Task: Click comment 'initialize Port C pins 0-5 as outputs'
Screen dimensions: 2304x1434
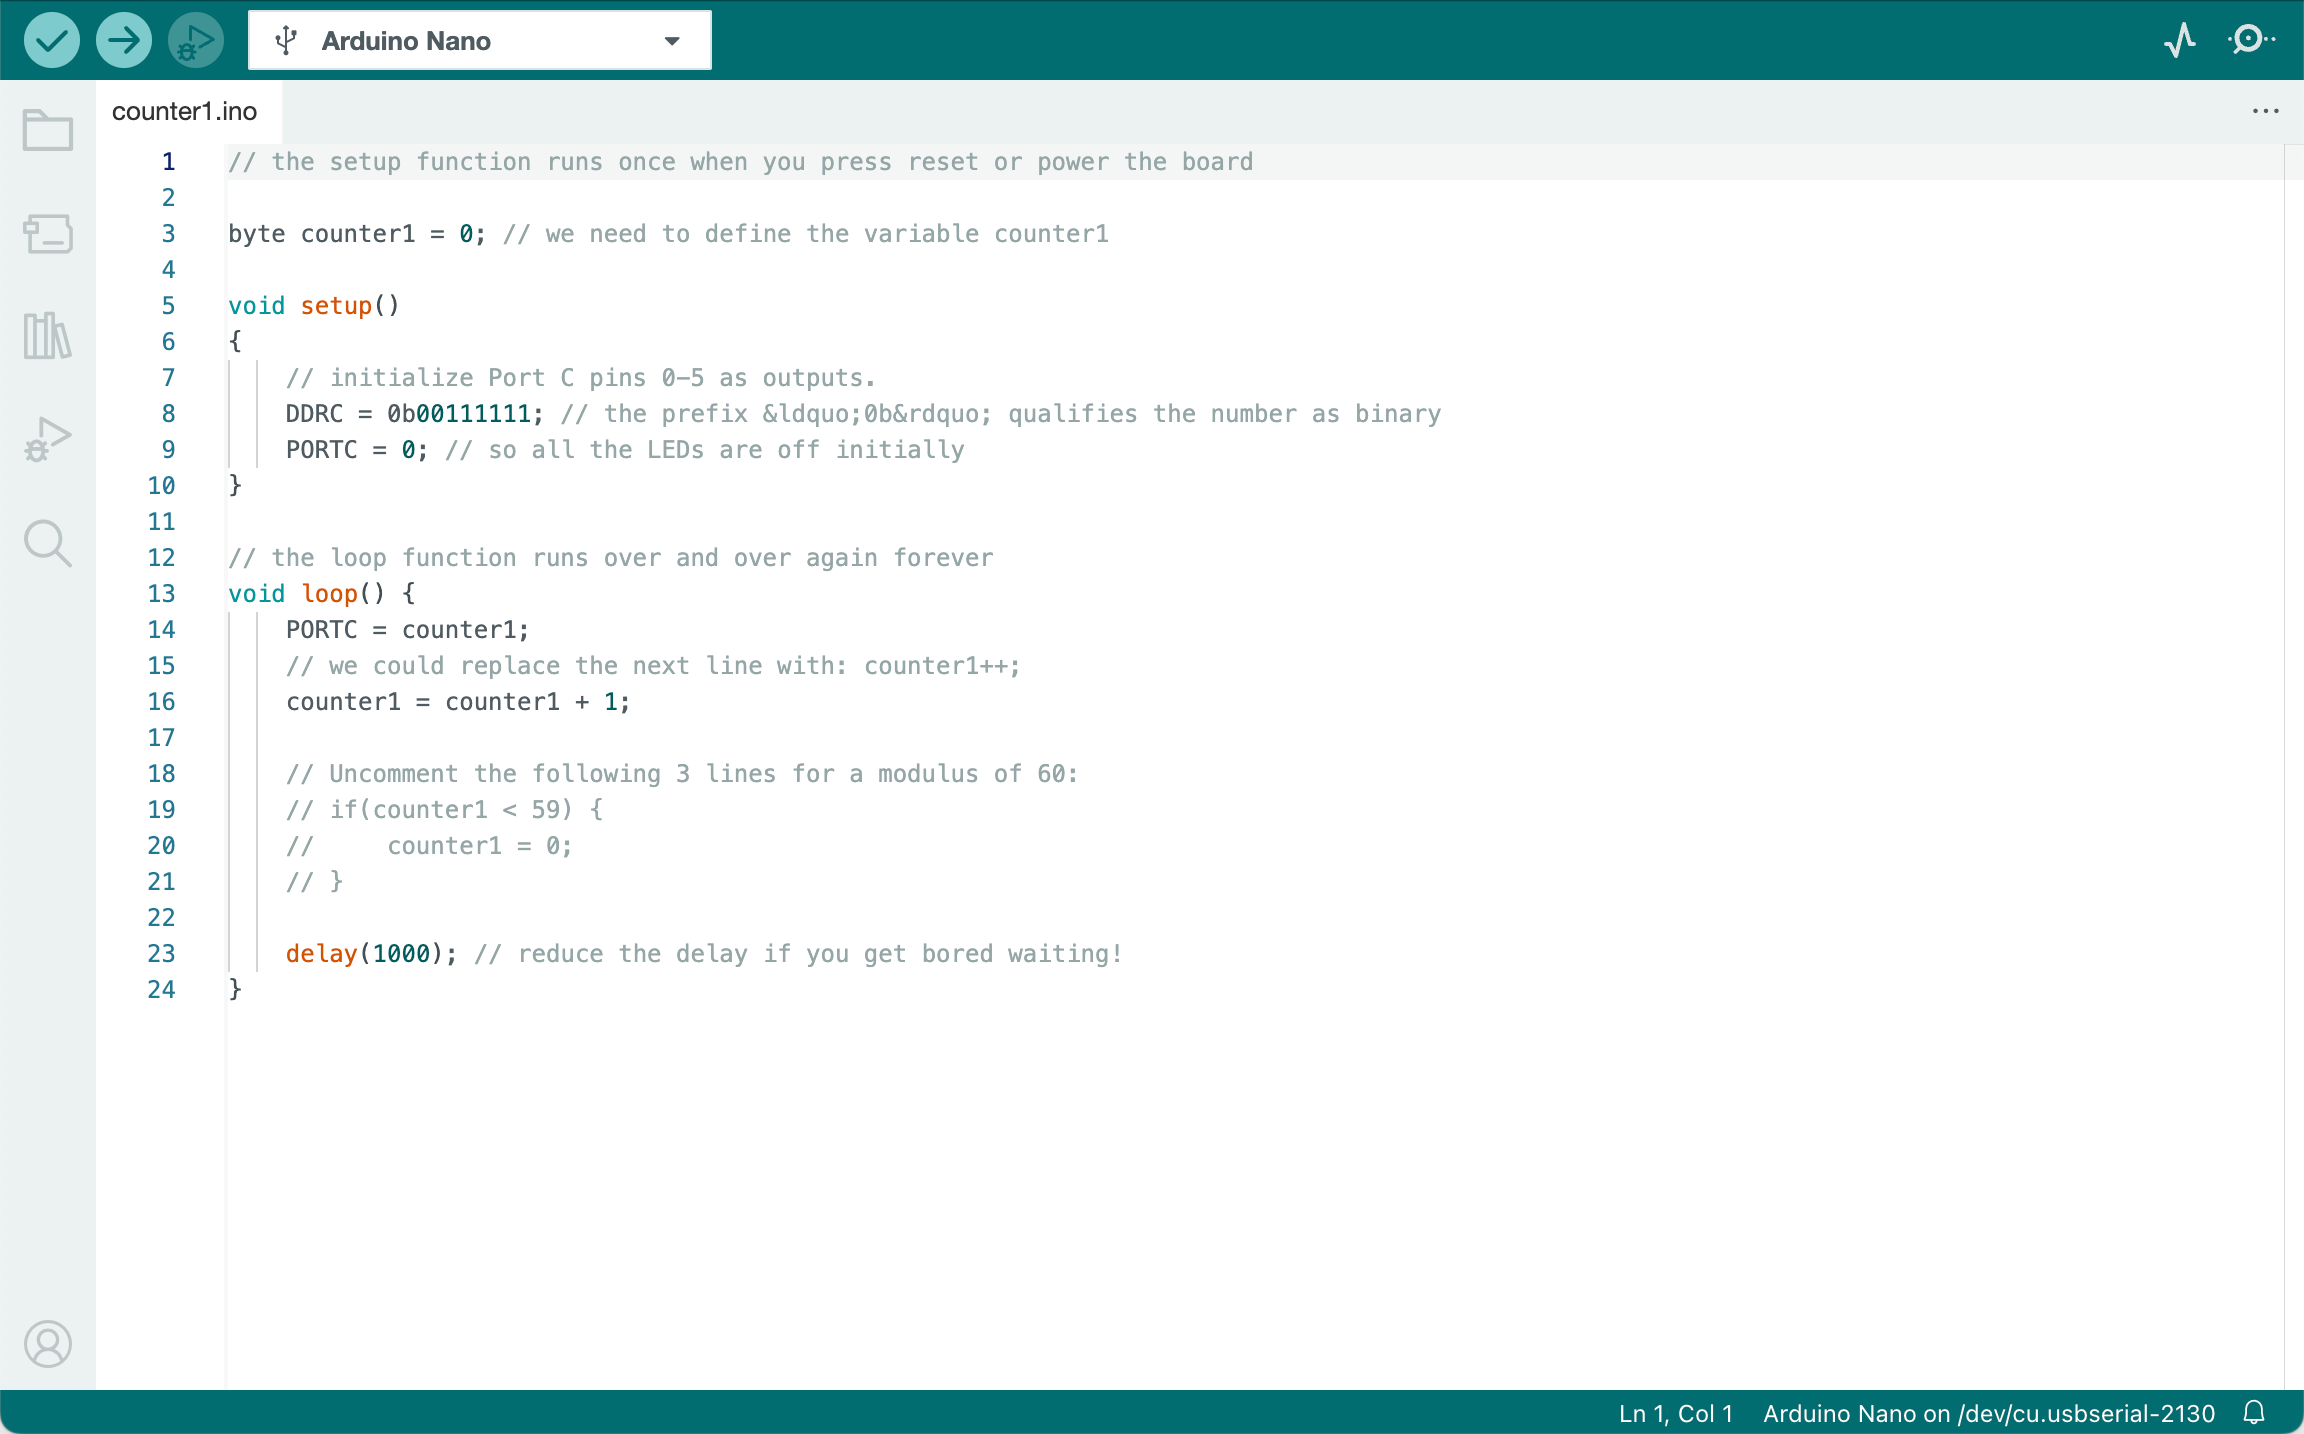Action: (580, 378)
